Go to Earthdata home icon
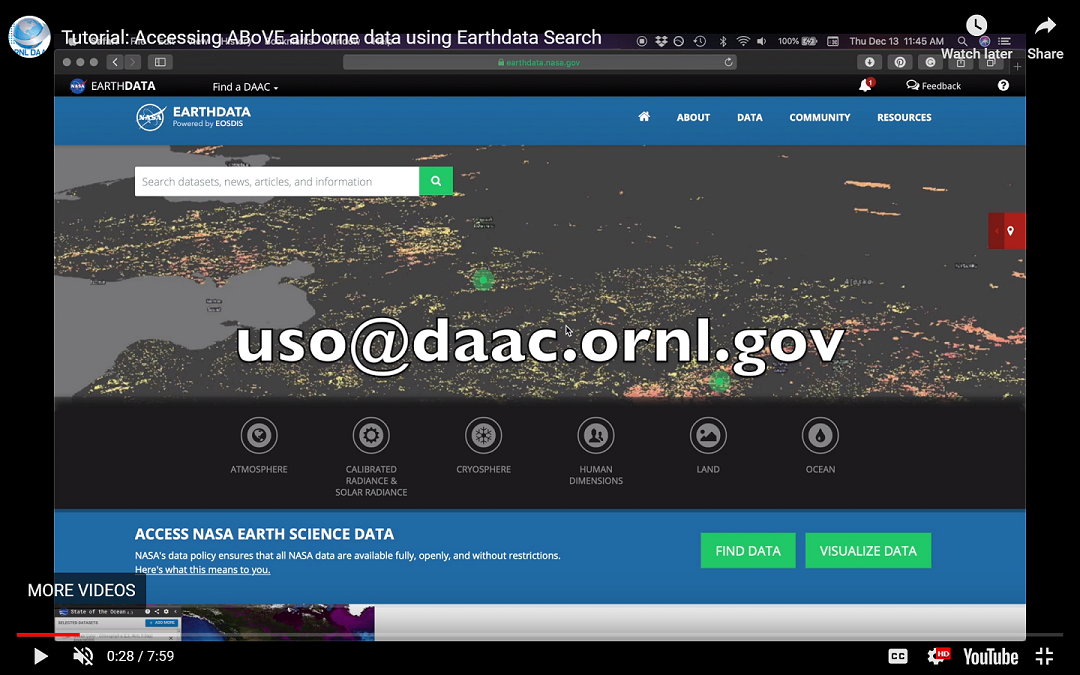Viewport: 1080px width, 675px height. click(644, 116)
